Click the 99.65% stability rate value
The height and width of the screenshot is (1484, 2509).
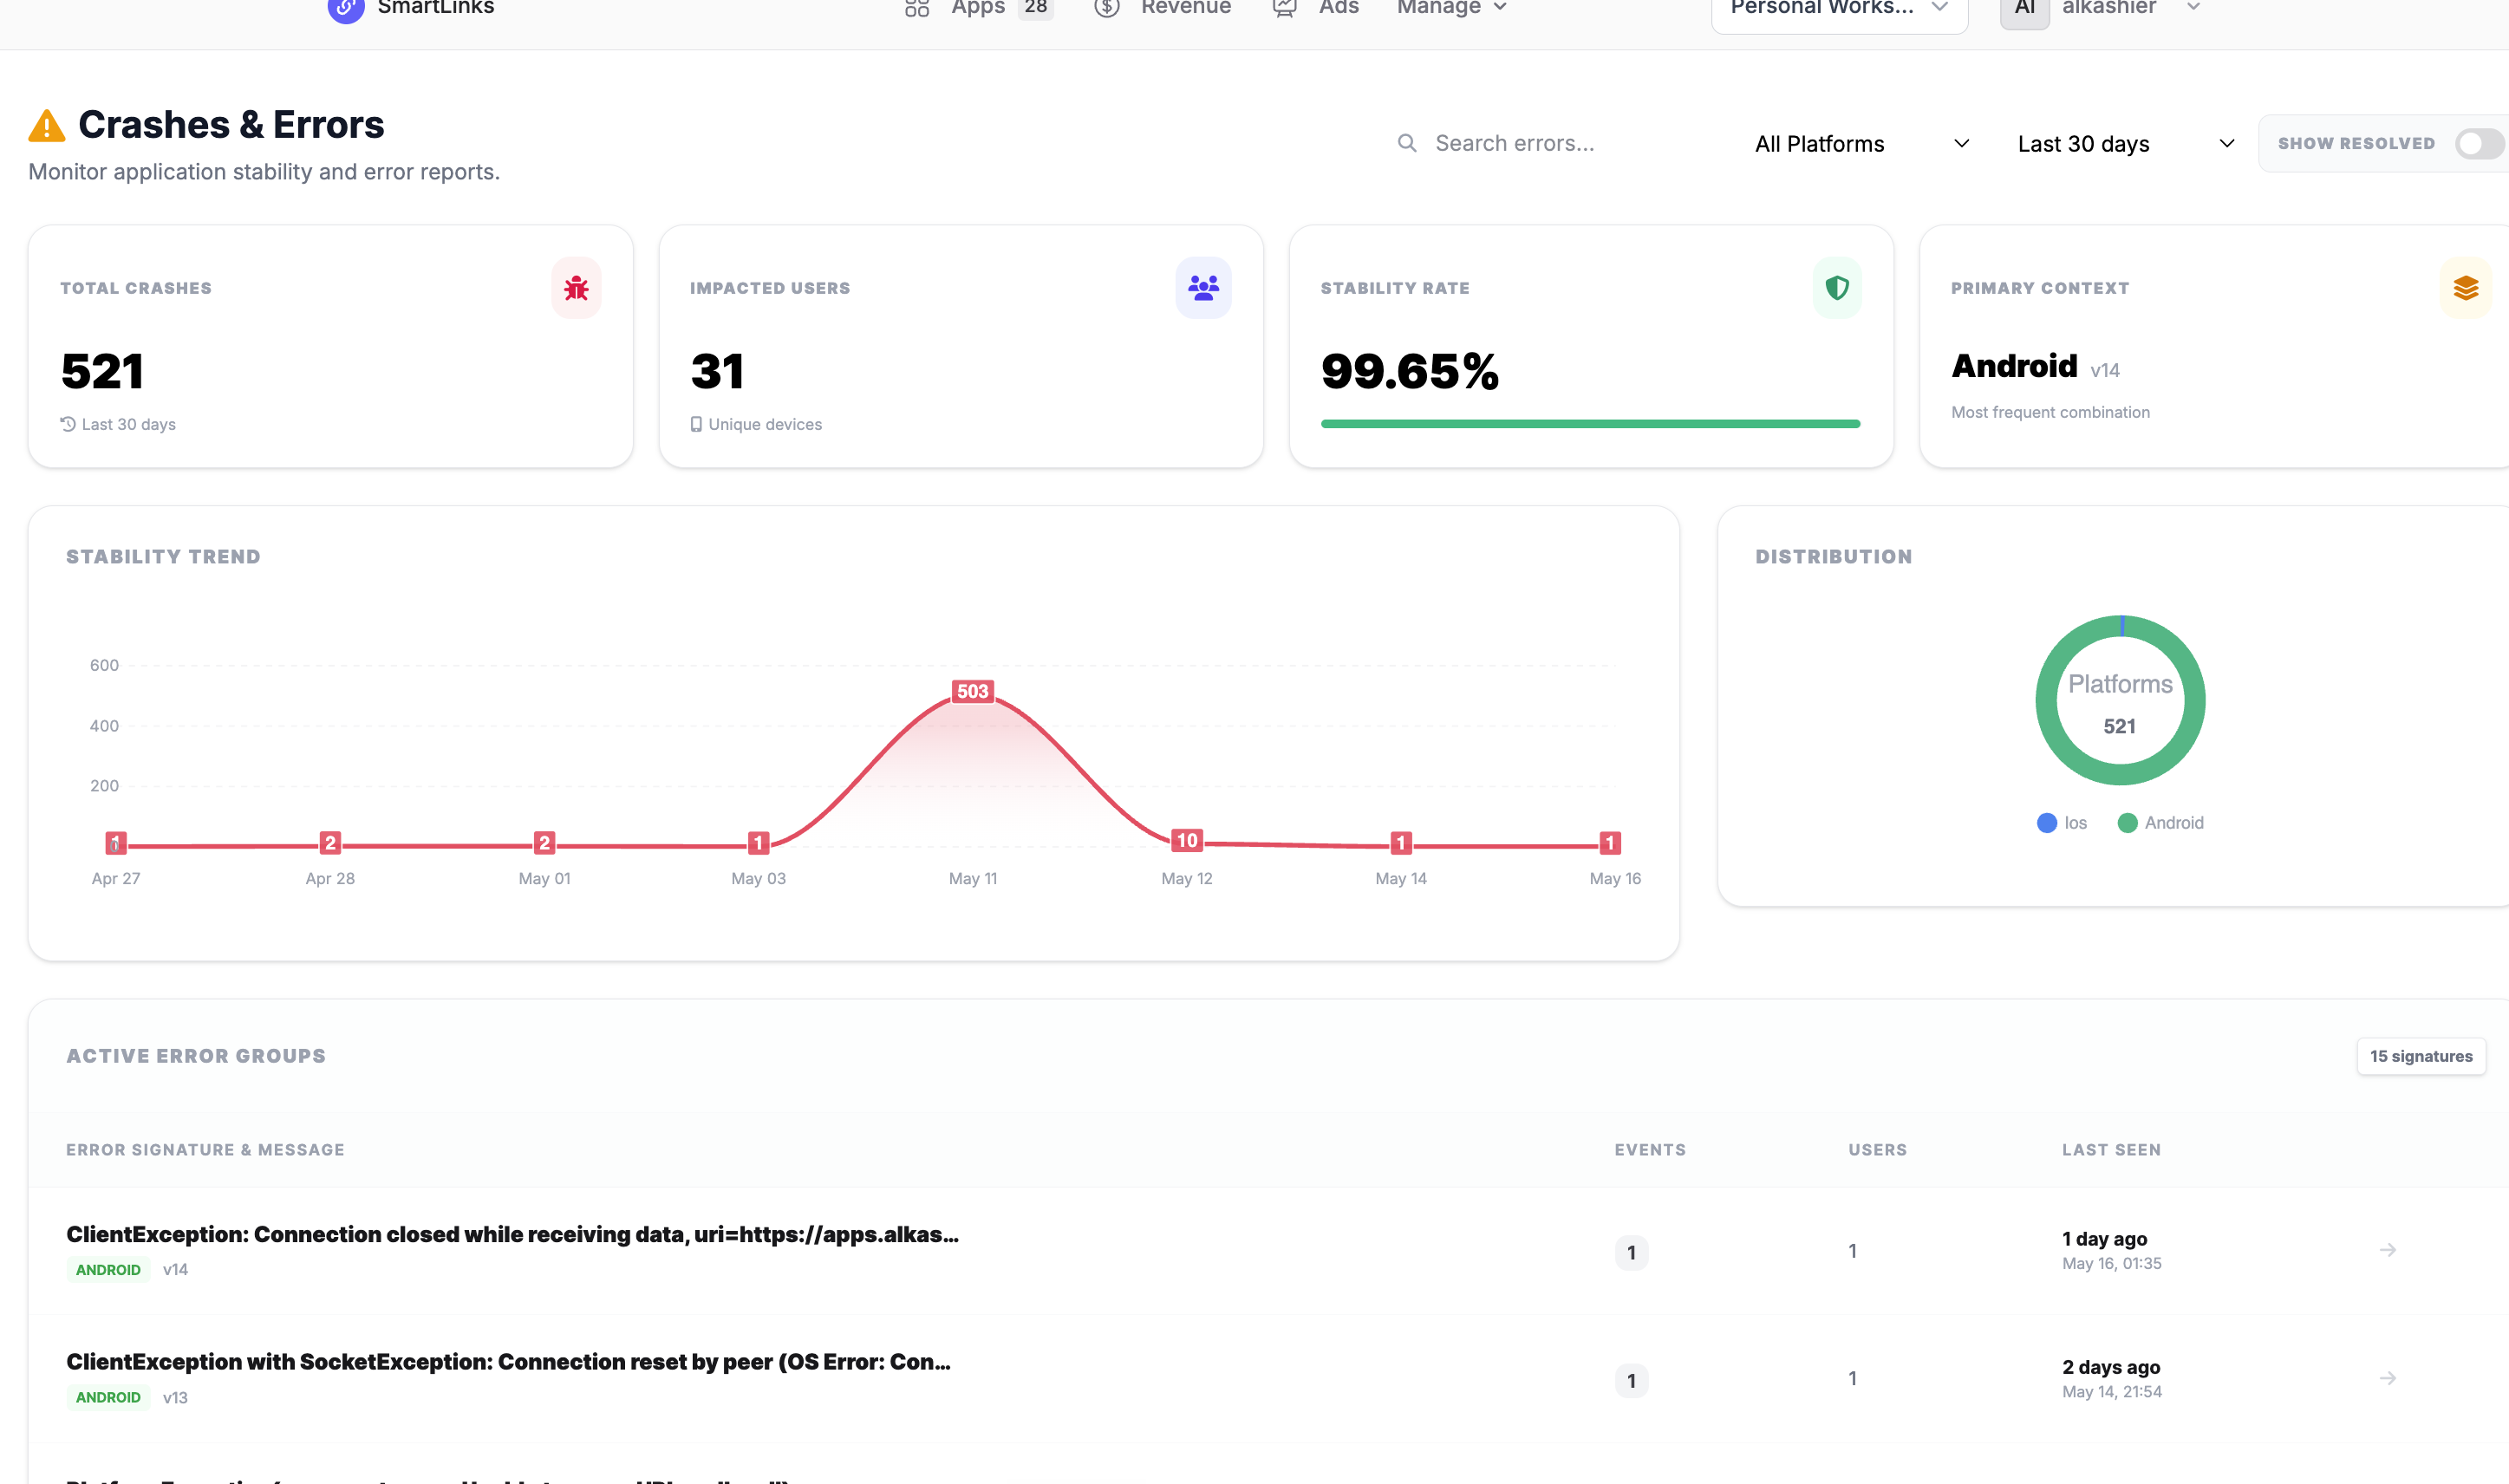tap(1409, 372)
